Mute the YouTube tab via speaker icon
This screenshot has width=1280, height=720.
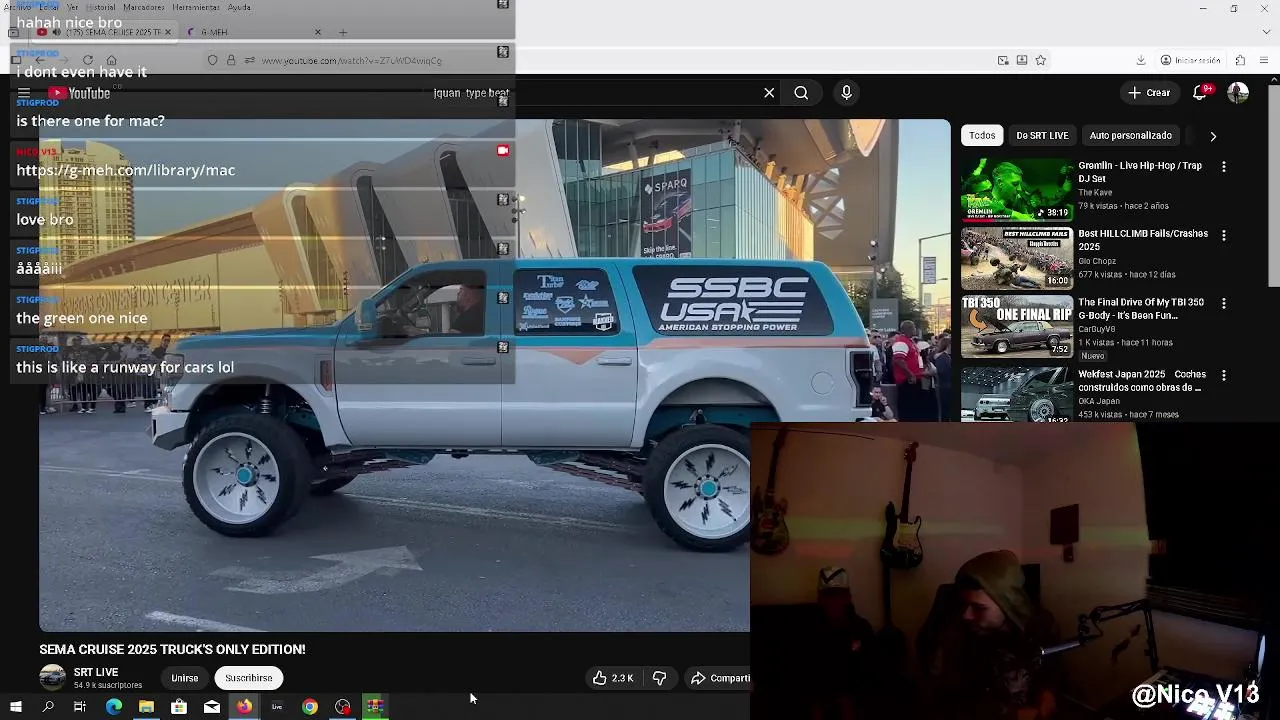click(x=56, y=32)
